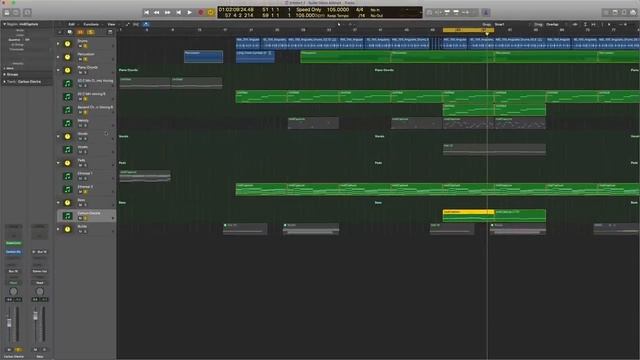Click the 4/4 time signature display

[x=360, y=10]
